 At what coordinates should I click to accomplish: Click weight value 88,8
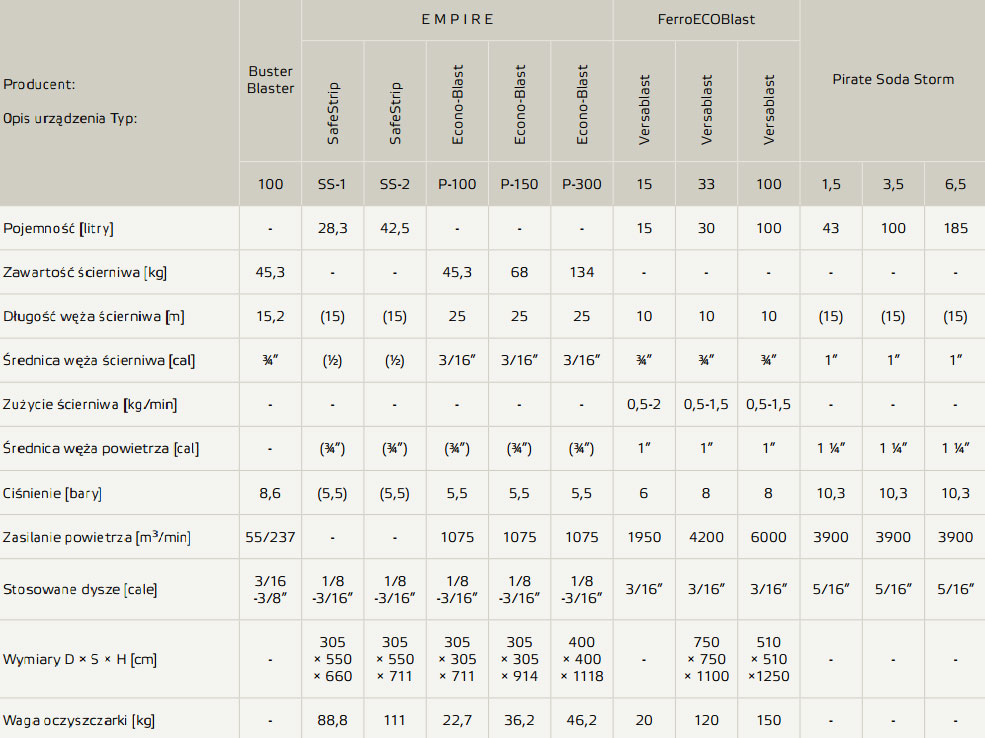(x=332, y=720)
